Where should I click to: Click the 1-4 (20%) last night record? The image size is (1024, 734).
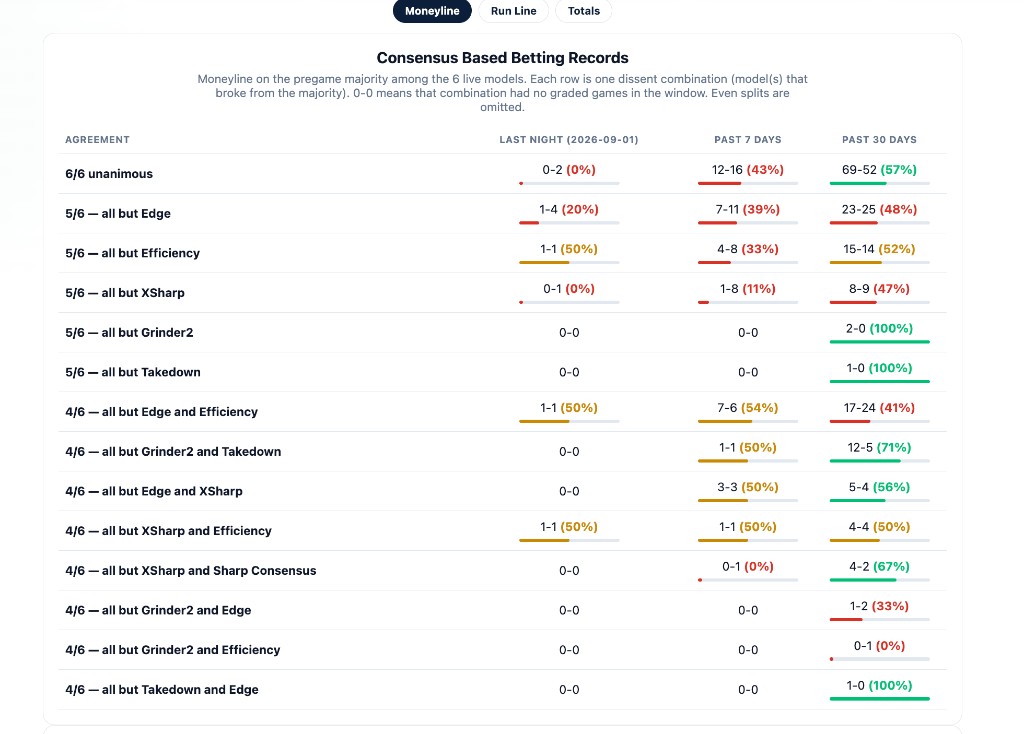point(569,210)
